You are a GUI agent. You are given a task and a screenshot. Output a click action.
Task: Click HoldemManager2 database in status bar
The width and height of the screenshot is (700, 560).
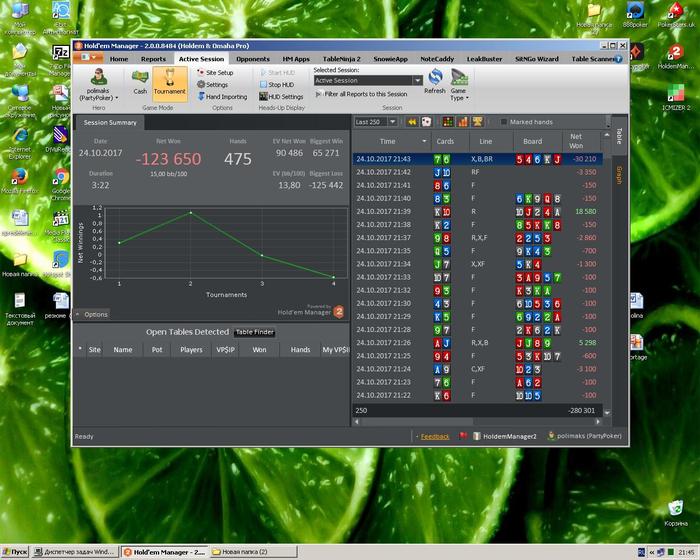505,436
